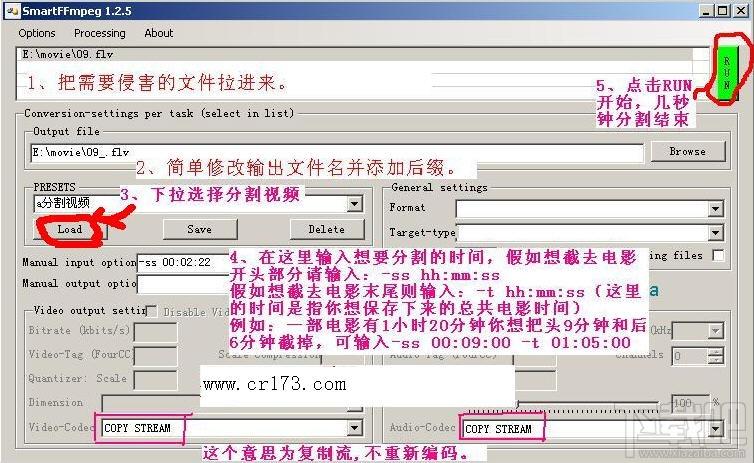Image resolution: width=754 pixels, height=463 pixels.
Task: Click the green RUN button
Action: (x=727, y=73)
